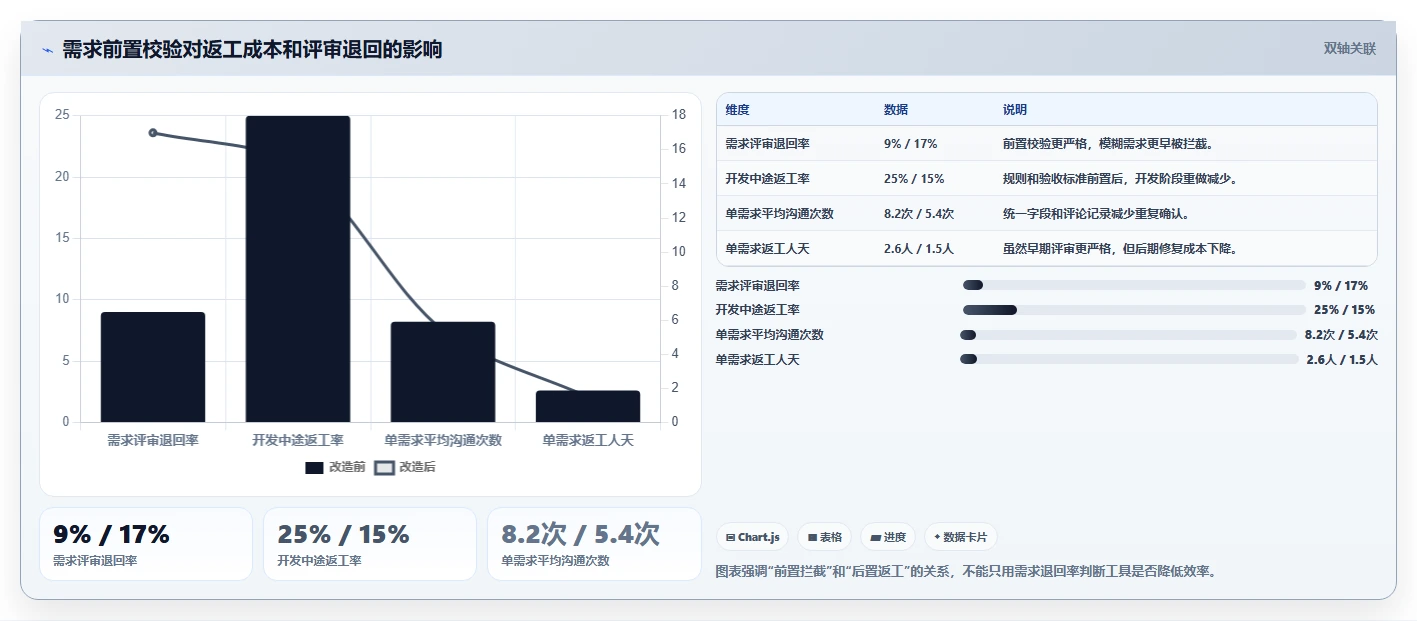This screenshot has height=621, width=1417.
Task: Open the 9% / 17% 需求评审退回率 stat card
Action: click(146, 544)
